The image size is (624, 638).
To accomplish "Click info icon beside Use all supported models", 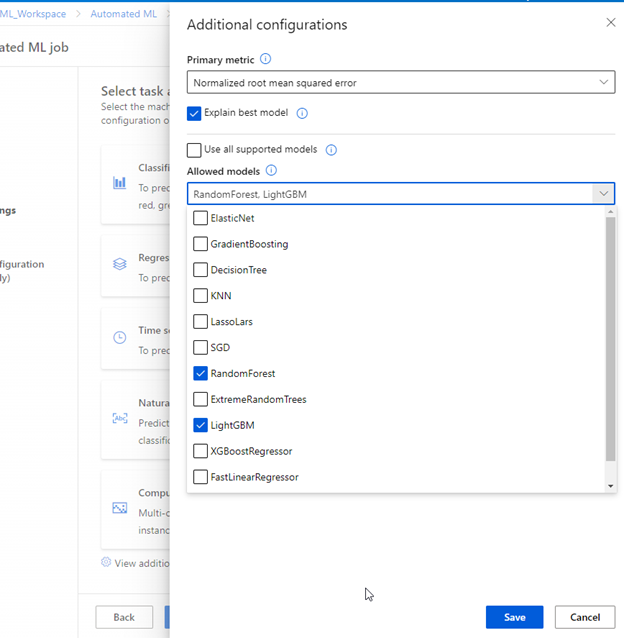I will tap(331, 150).
